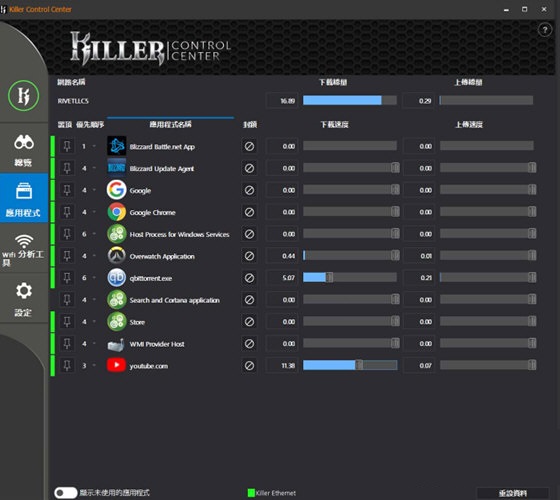Click the Killer Ethernet legend indicator
Viewport: 560px width, 500px height.
point(251,493)
